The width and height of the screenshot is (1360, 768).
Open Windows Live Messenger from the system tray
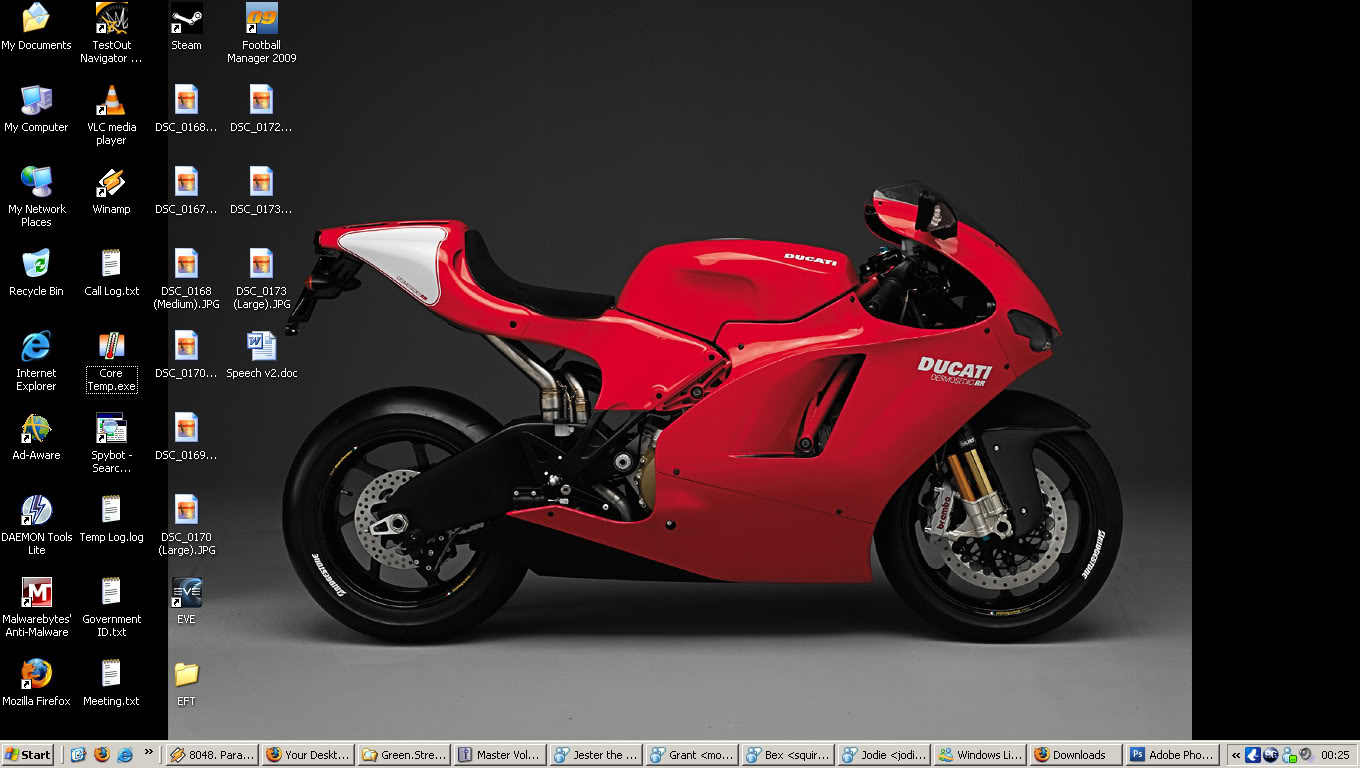[x=1289, y=755]
